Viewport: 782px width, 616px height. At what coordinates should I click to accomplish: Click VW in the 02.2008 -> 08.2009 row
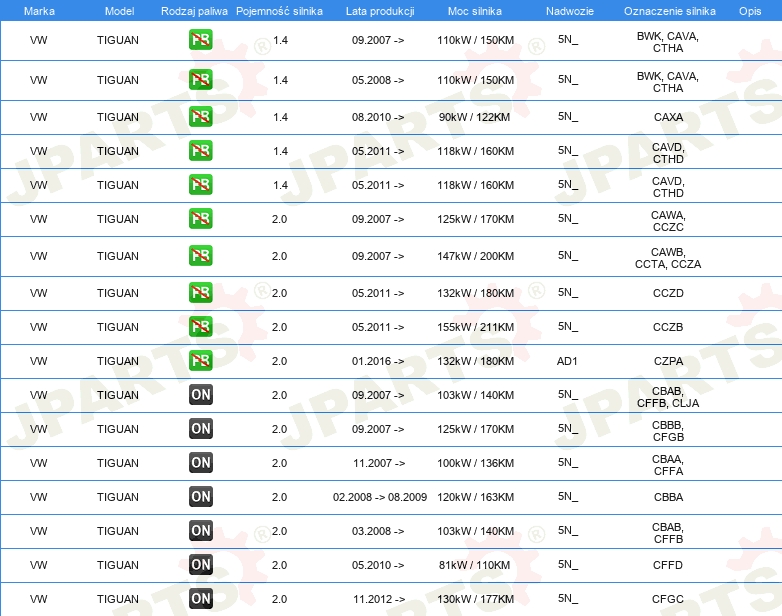tap(38, 497)
